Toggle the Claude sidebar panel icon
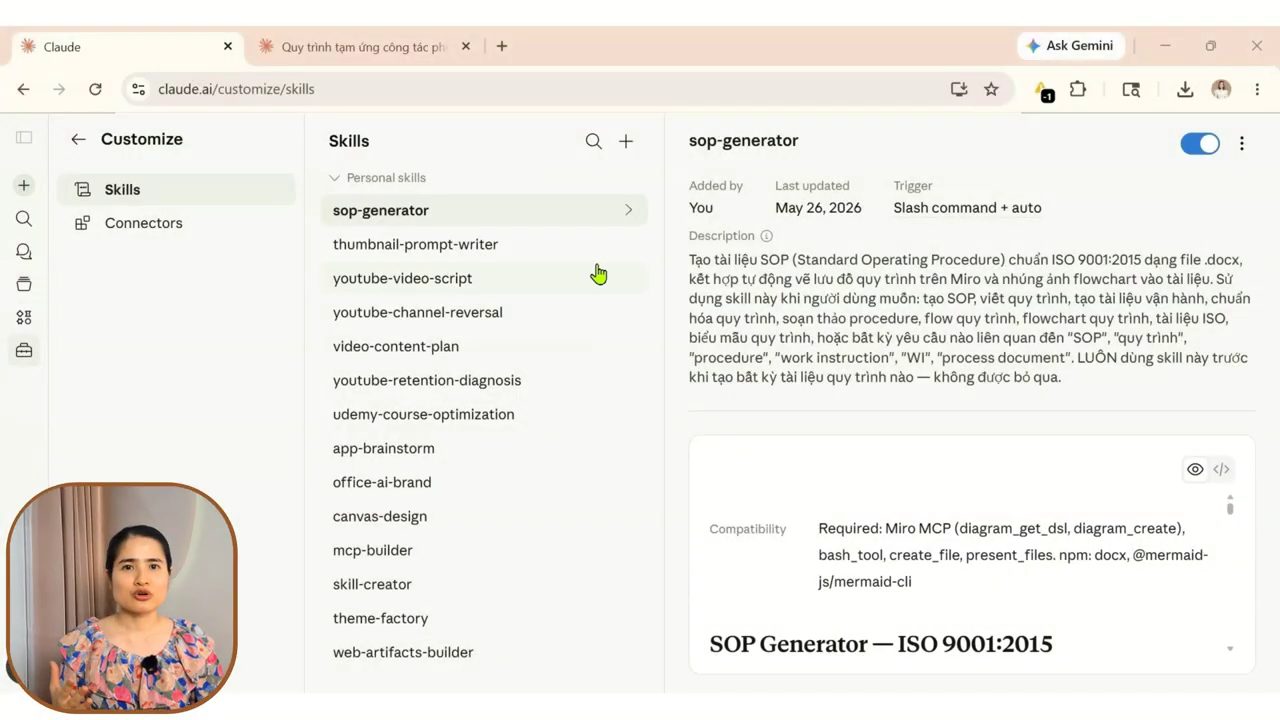 click(x=24, y=137)
